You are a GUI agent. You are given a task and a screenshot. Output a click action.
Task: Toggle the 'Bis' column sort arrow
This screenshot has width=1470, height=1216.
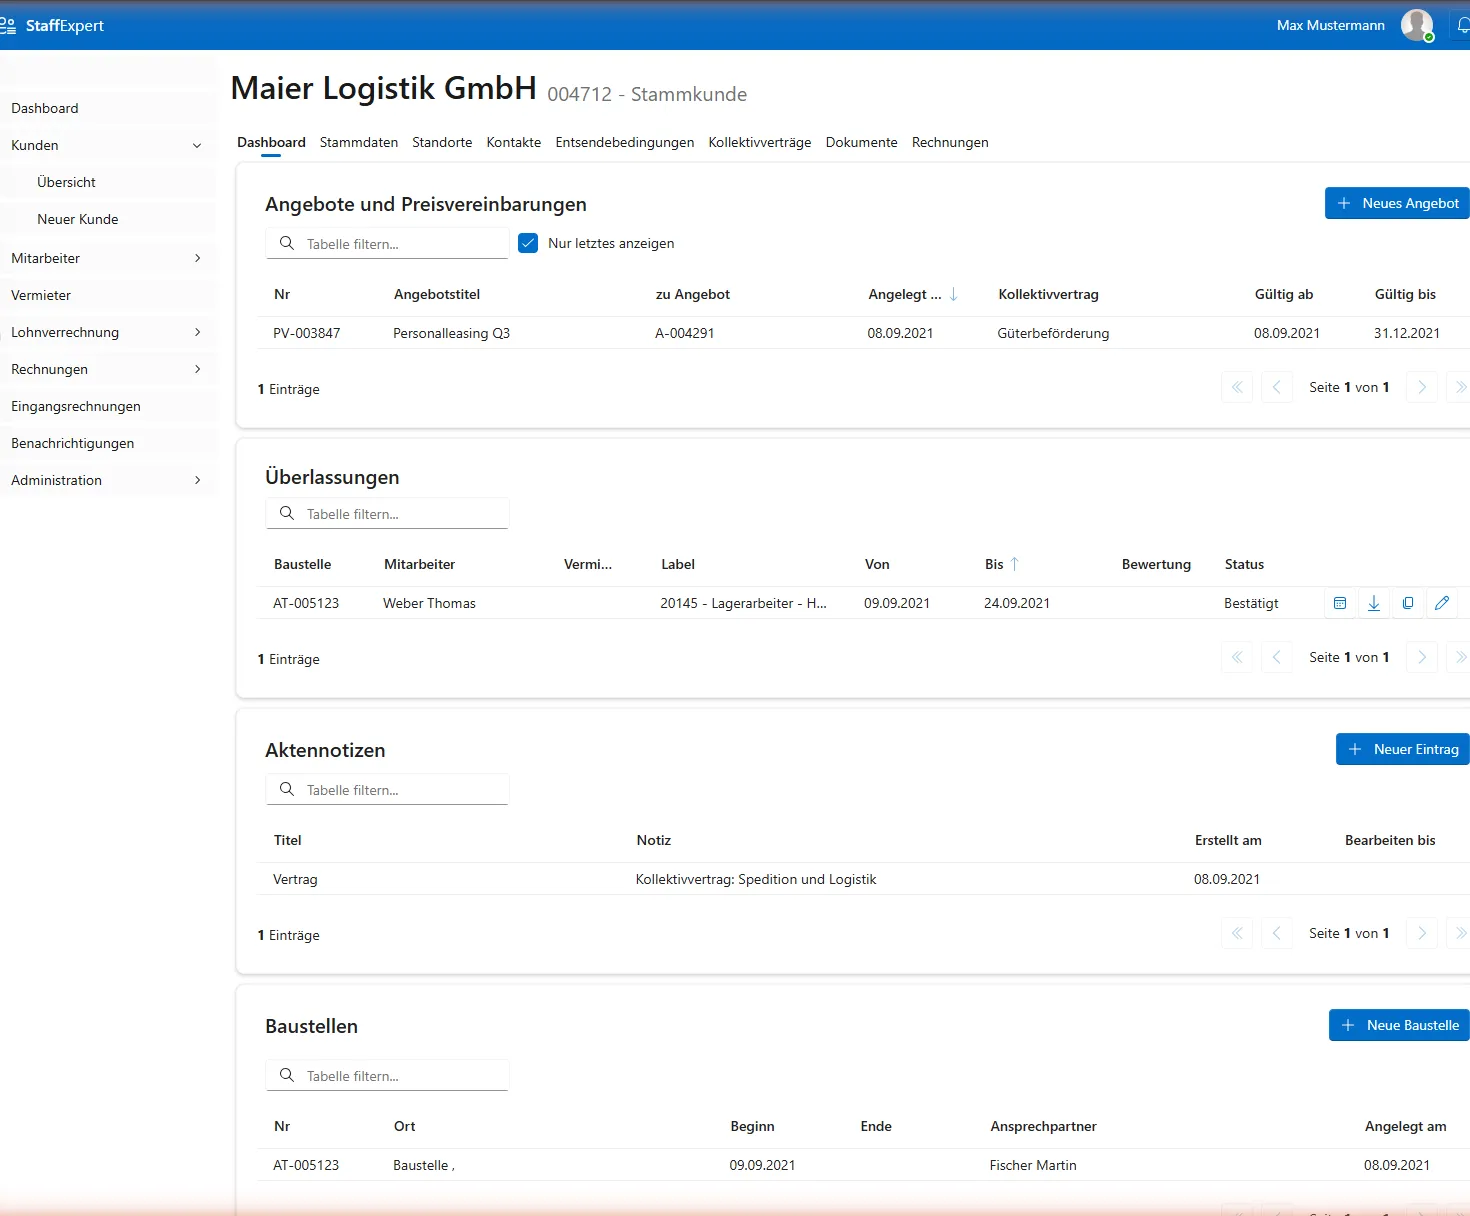[x=1014, y=564]
